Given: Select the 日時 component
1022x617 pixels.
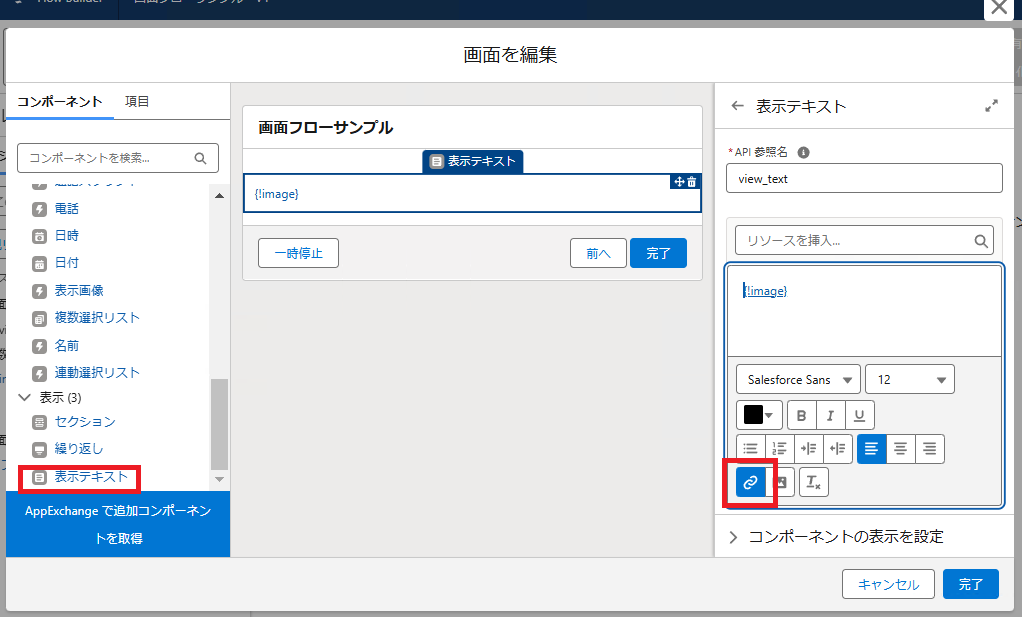Looking at the screenshot, I should point(66,236).
